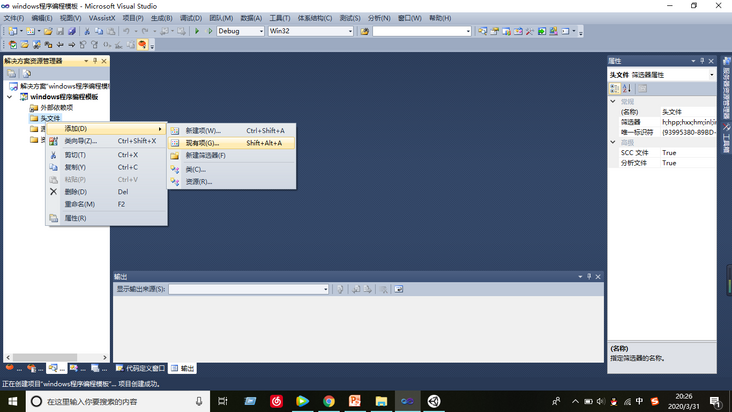The width and height of the screenshot is (732, 412).
Task: Open Chrome from the taskbar
Action: pyautogui.click(x=329, y=401)
